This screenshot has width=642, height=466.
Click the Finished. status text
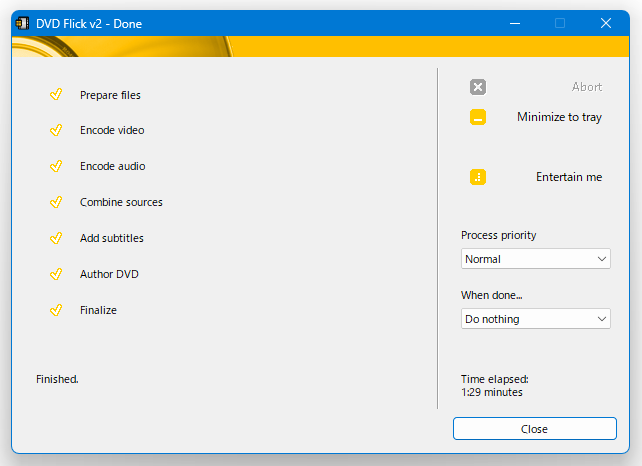[x=57, y=379]
